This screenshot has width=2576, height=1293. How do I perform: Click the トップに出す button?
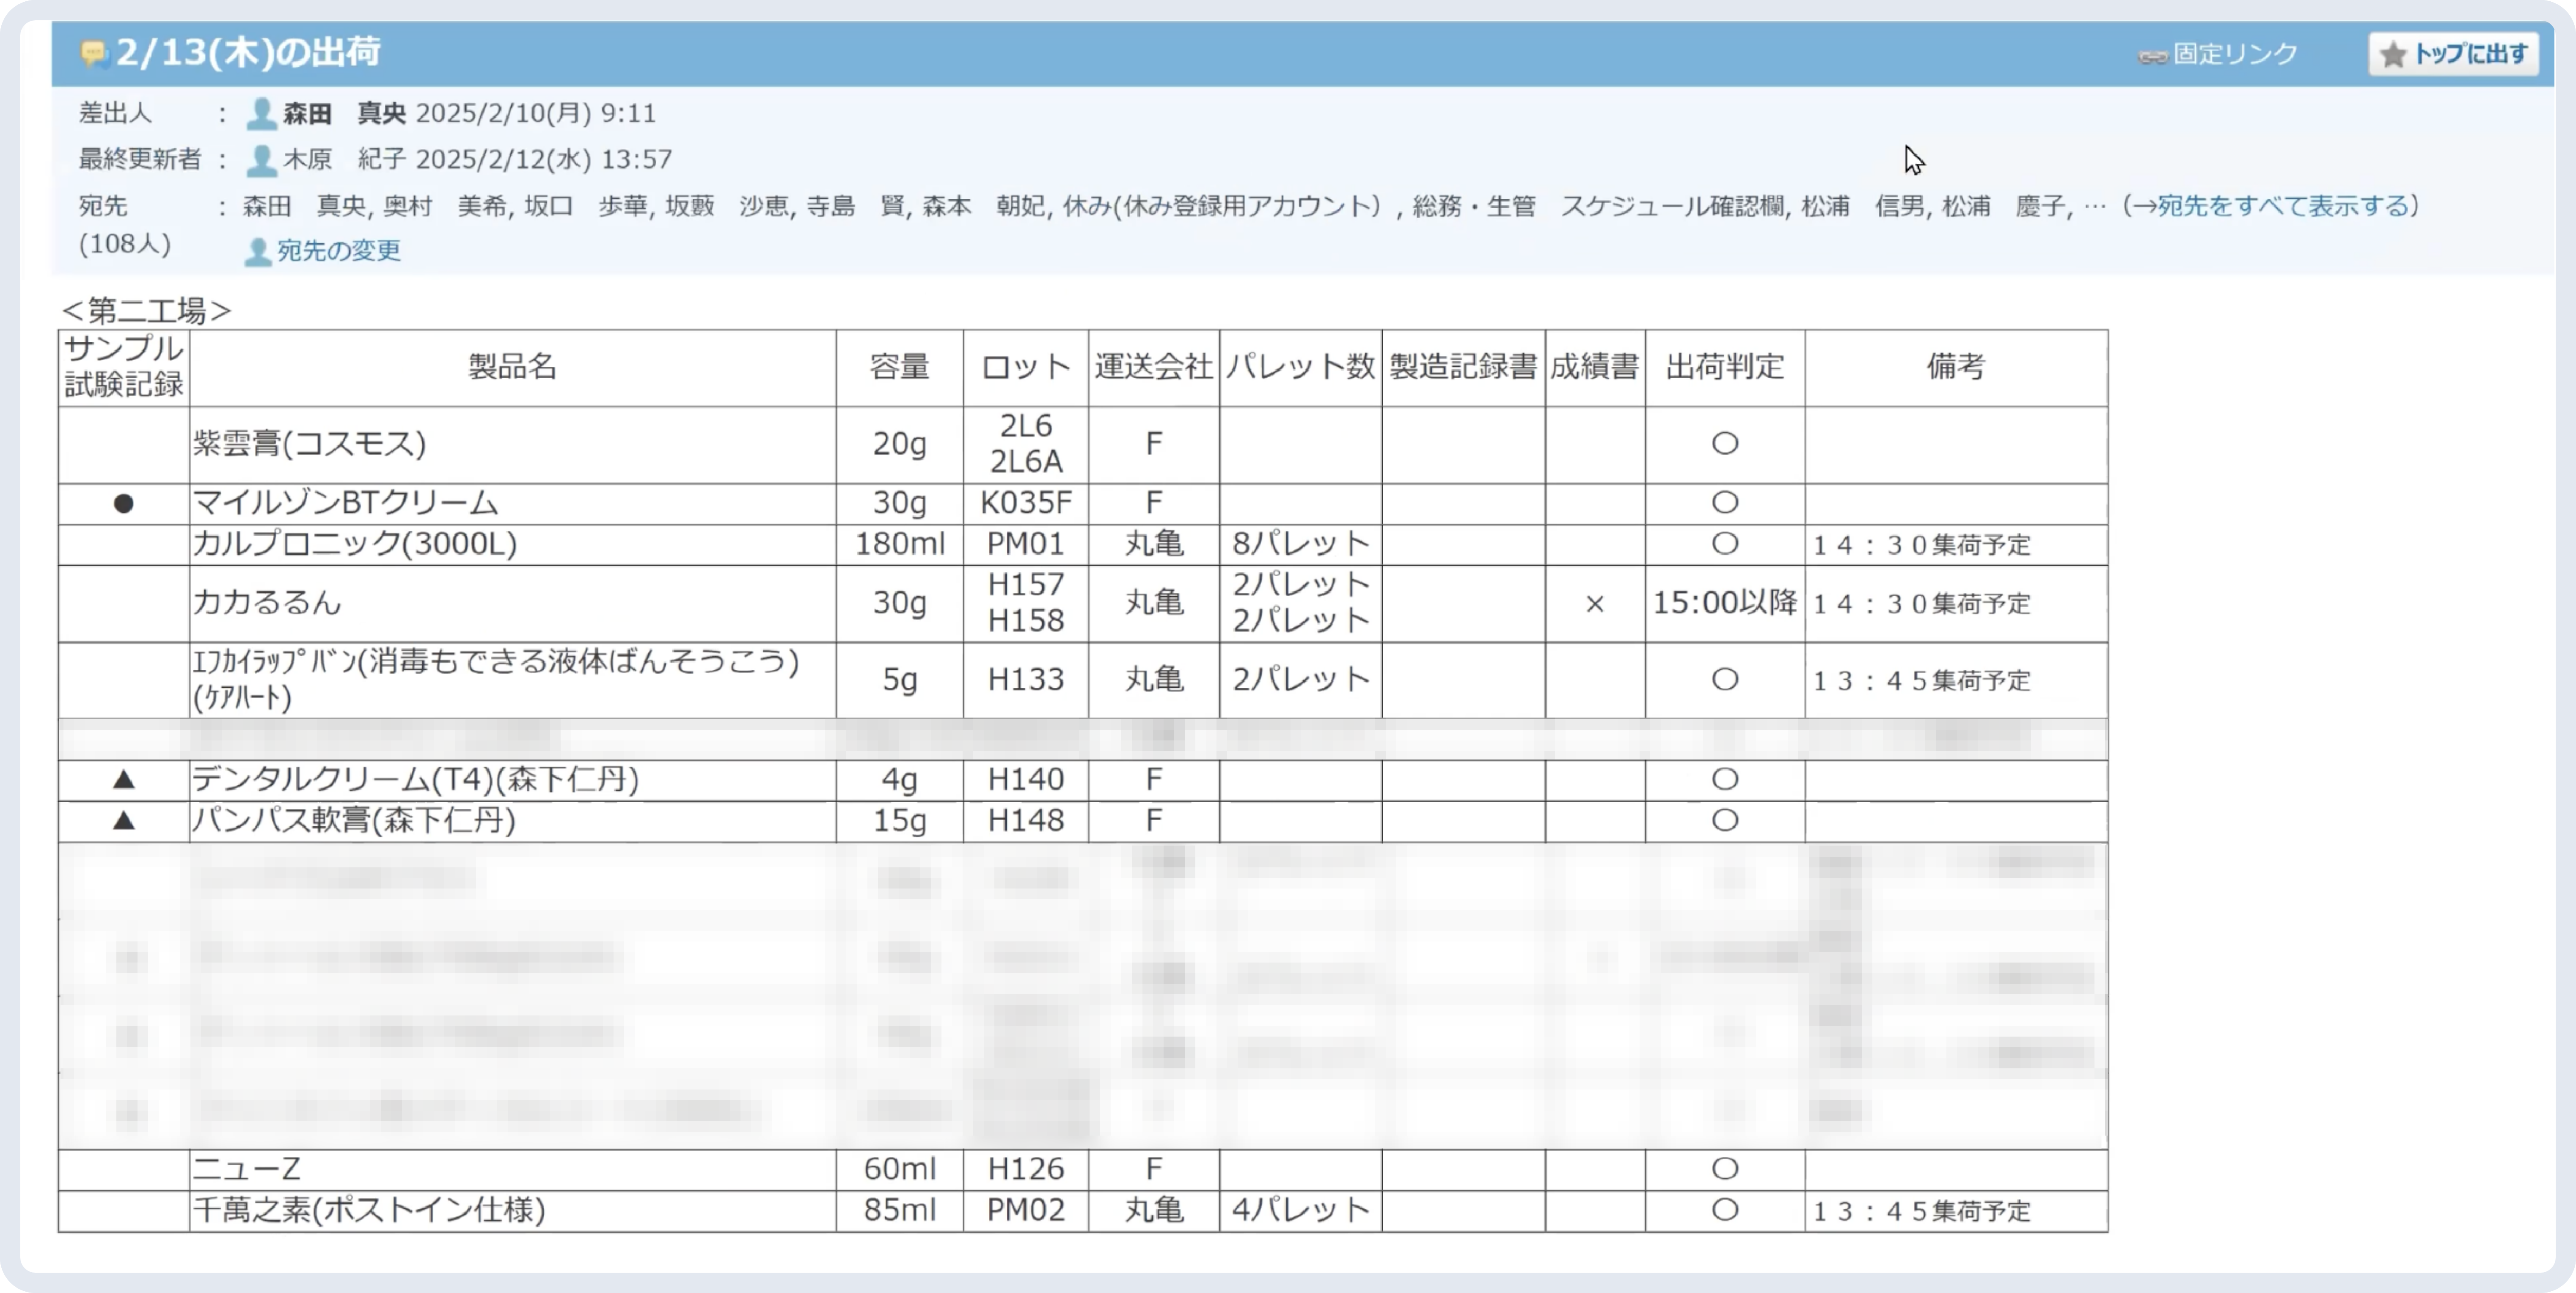2453,54
